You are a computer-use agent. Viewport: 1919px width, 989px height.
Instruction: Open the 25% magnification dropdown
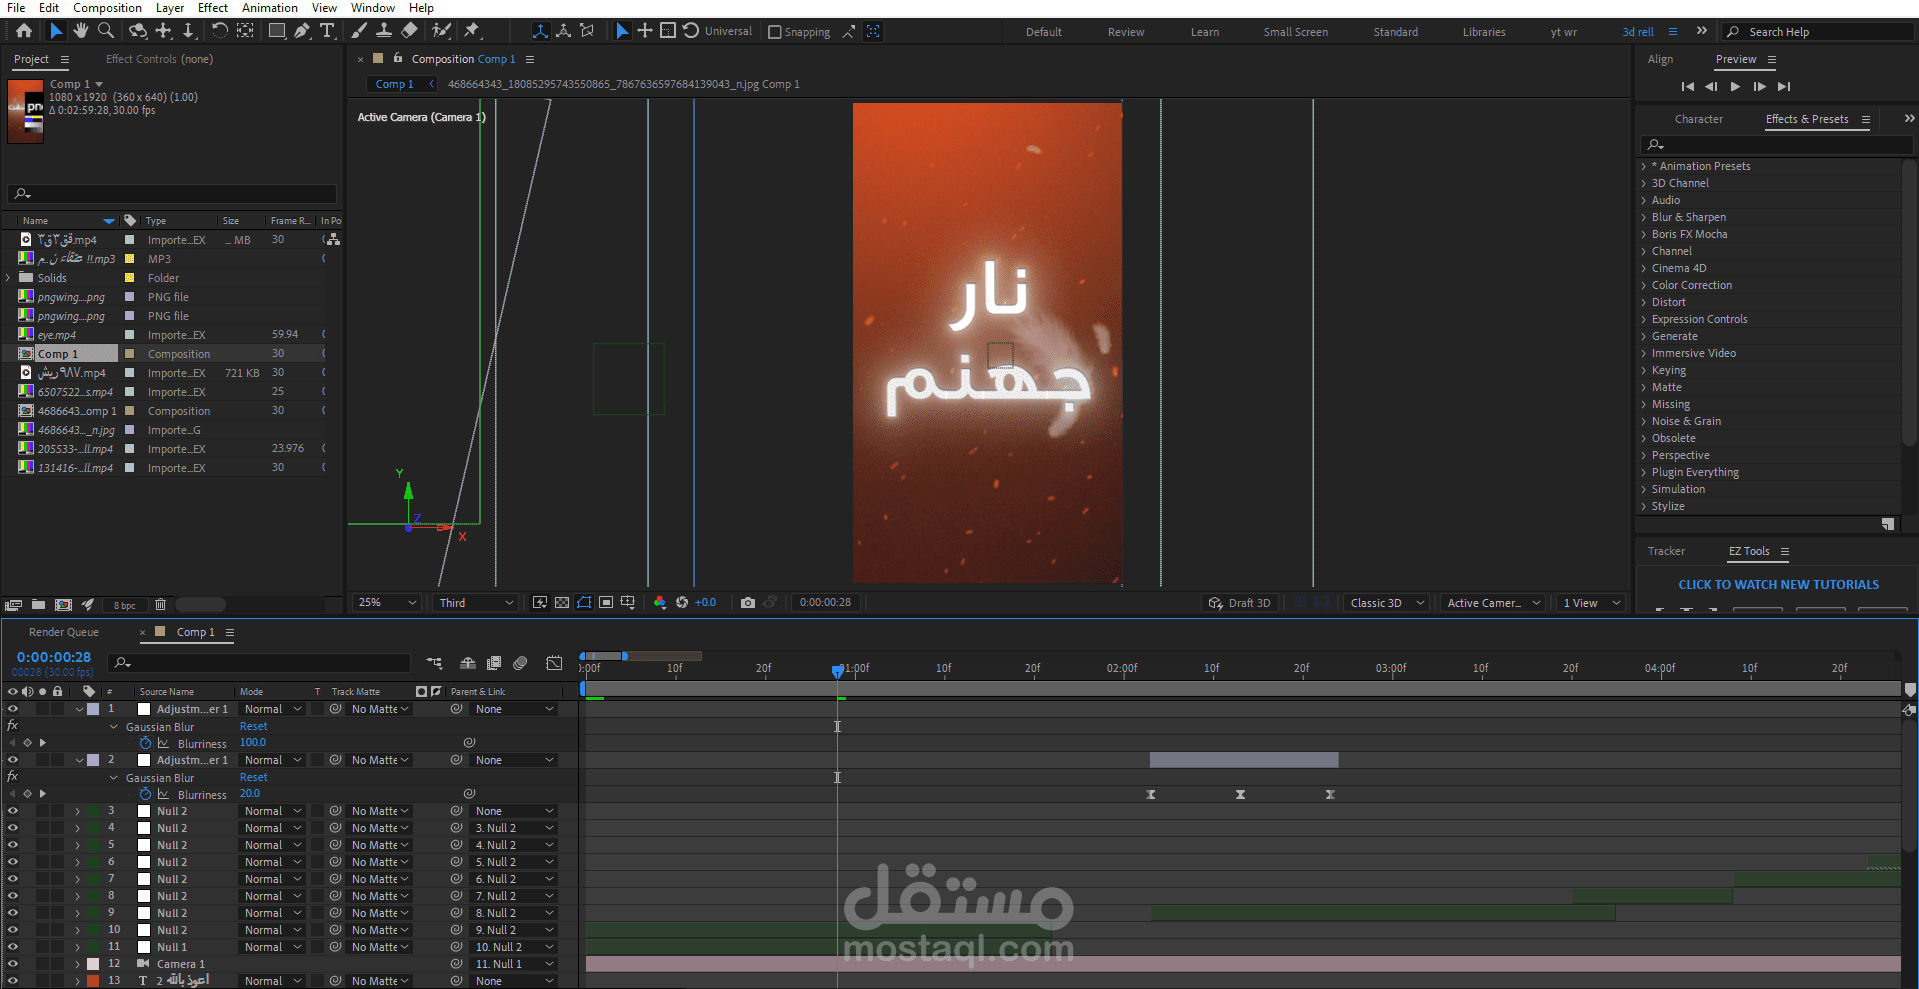click(387, 602)
